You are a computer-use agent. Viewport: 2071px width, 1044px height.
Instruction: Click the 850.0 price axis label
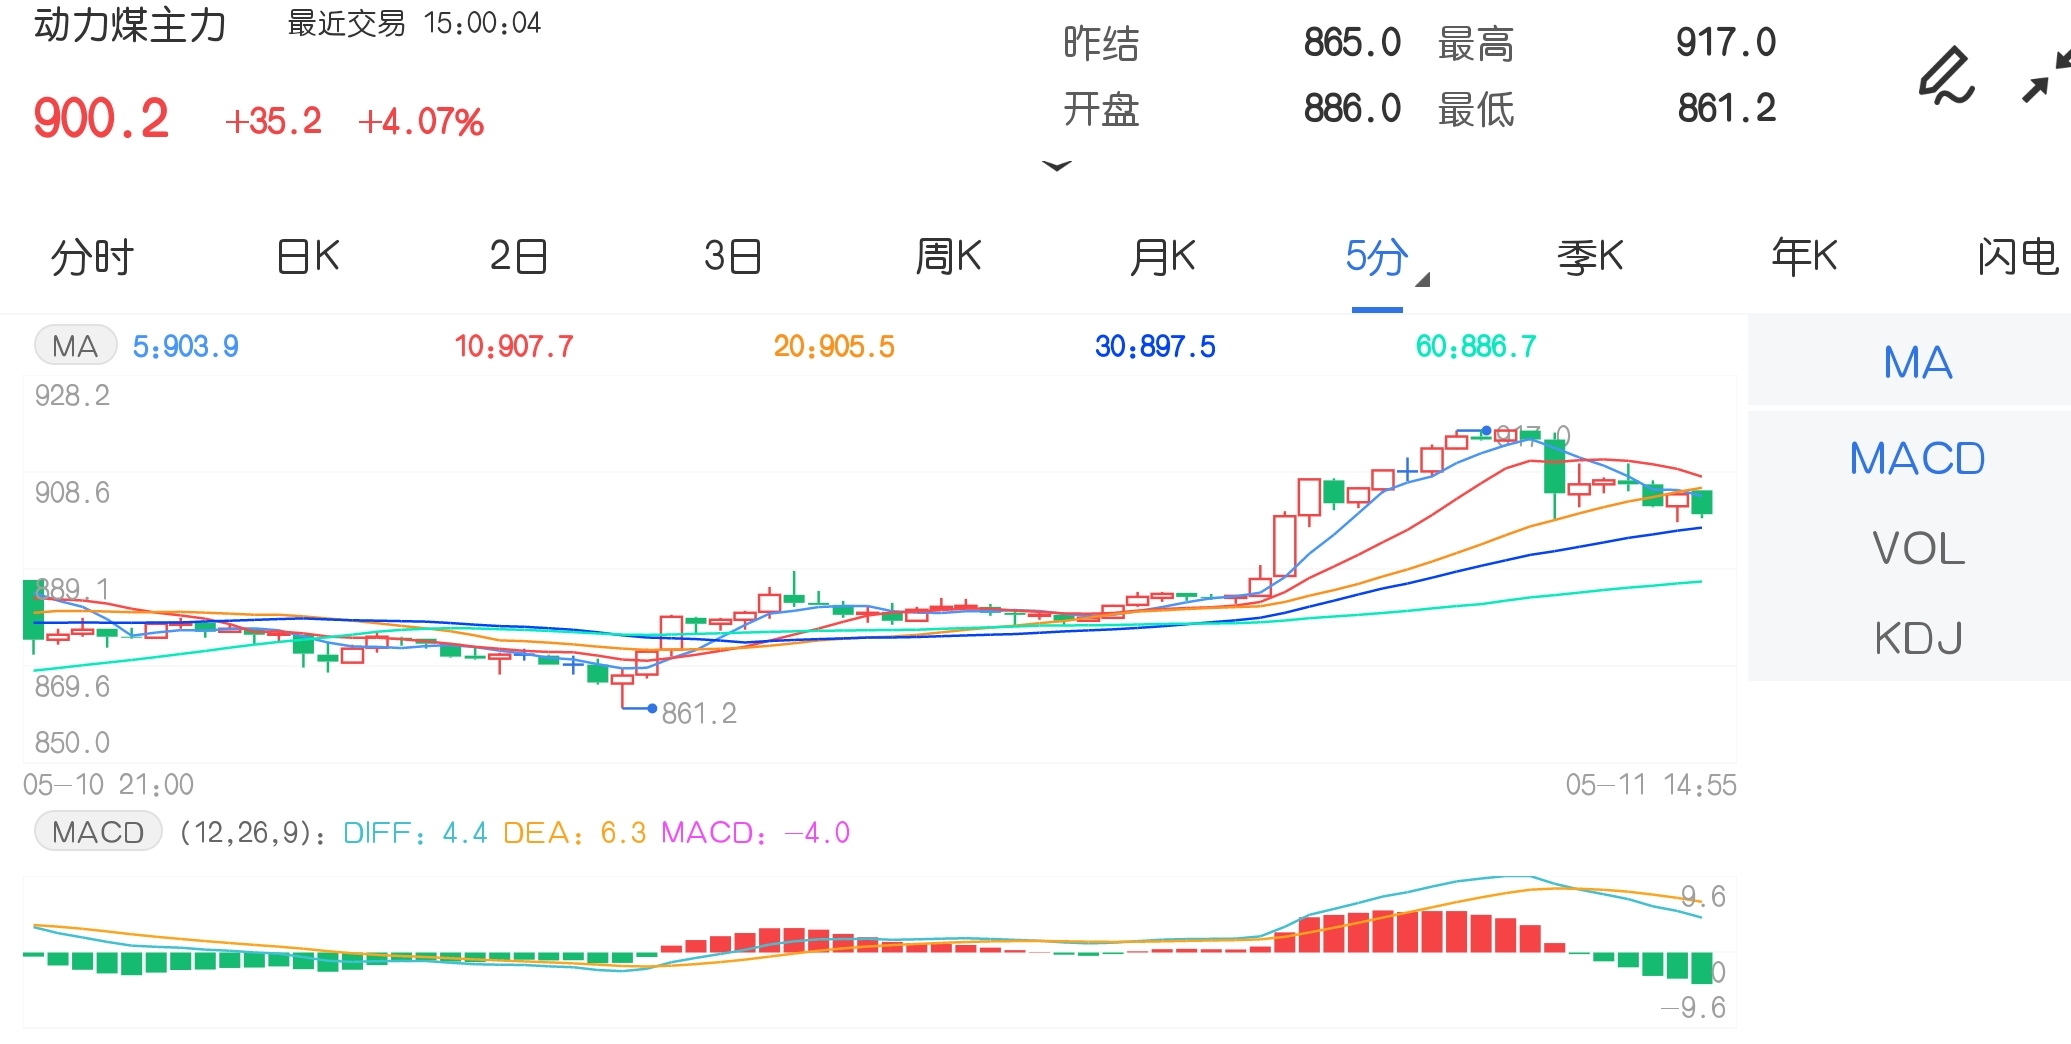click(72, 743)
